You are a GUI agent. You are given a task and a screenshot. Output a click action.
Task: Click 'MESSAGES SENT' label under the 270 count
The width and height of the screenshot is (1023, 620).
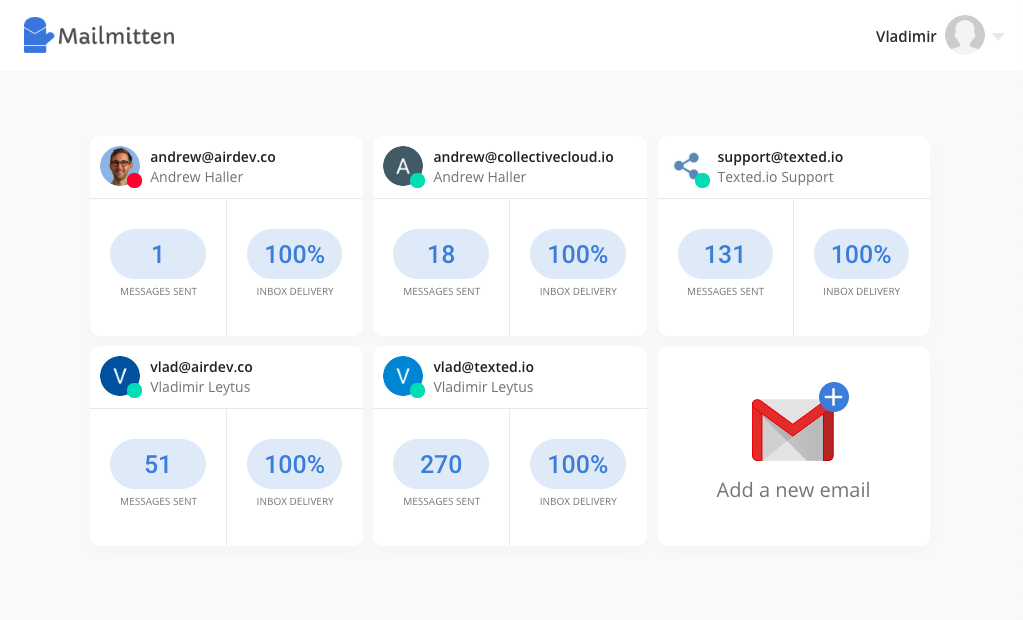442,502
